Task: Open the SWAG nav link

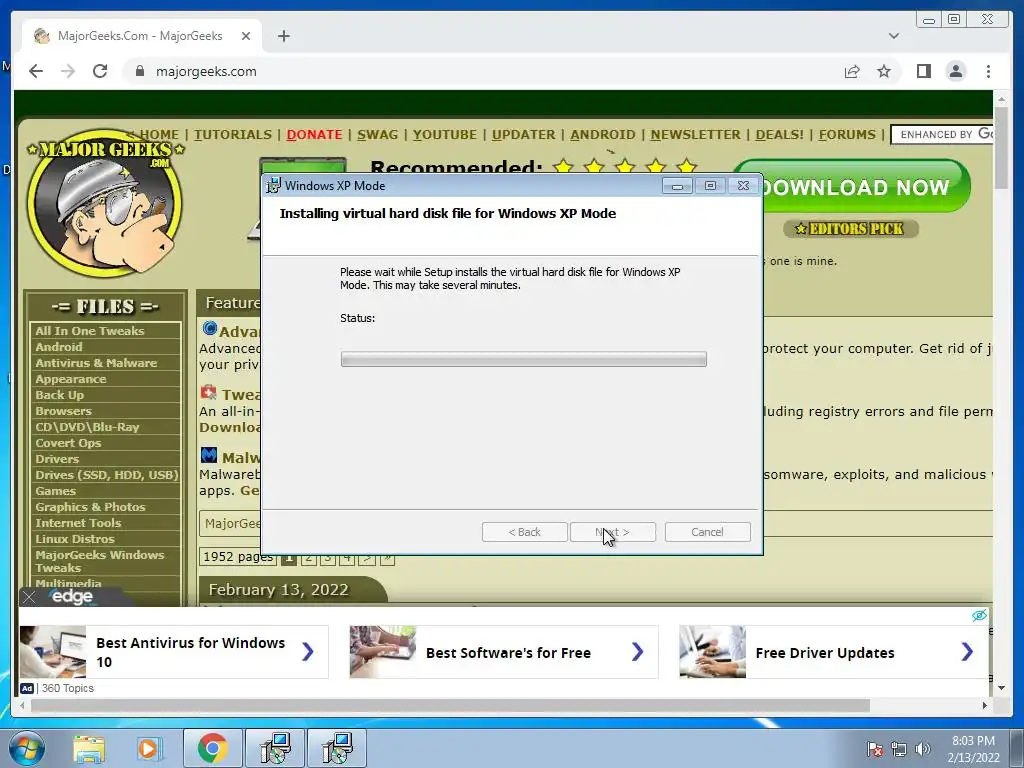Action: [377, 135]
